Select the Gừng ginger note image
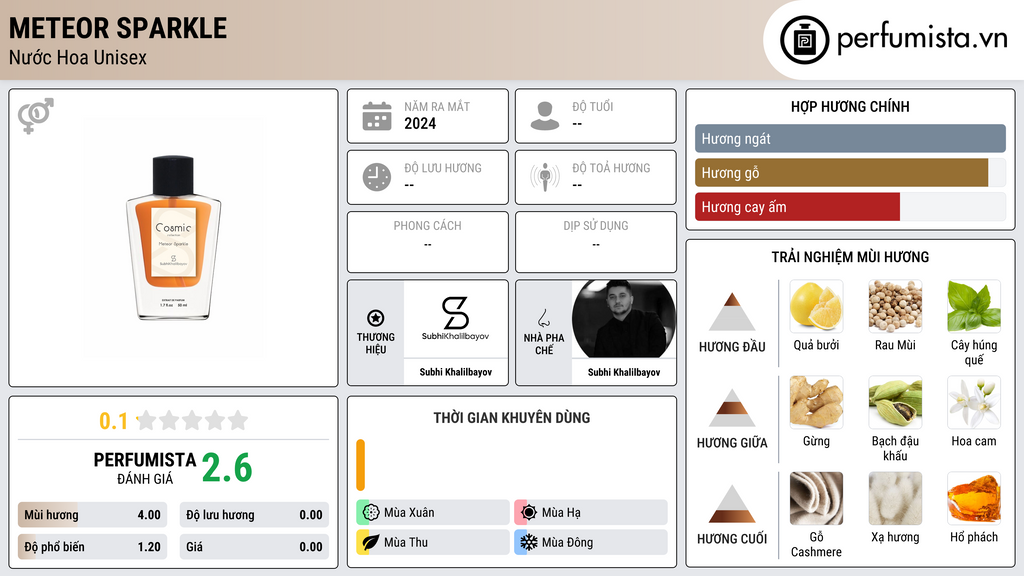Screen dimensions: 1024x576 coord(816,402)
